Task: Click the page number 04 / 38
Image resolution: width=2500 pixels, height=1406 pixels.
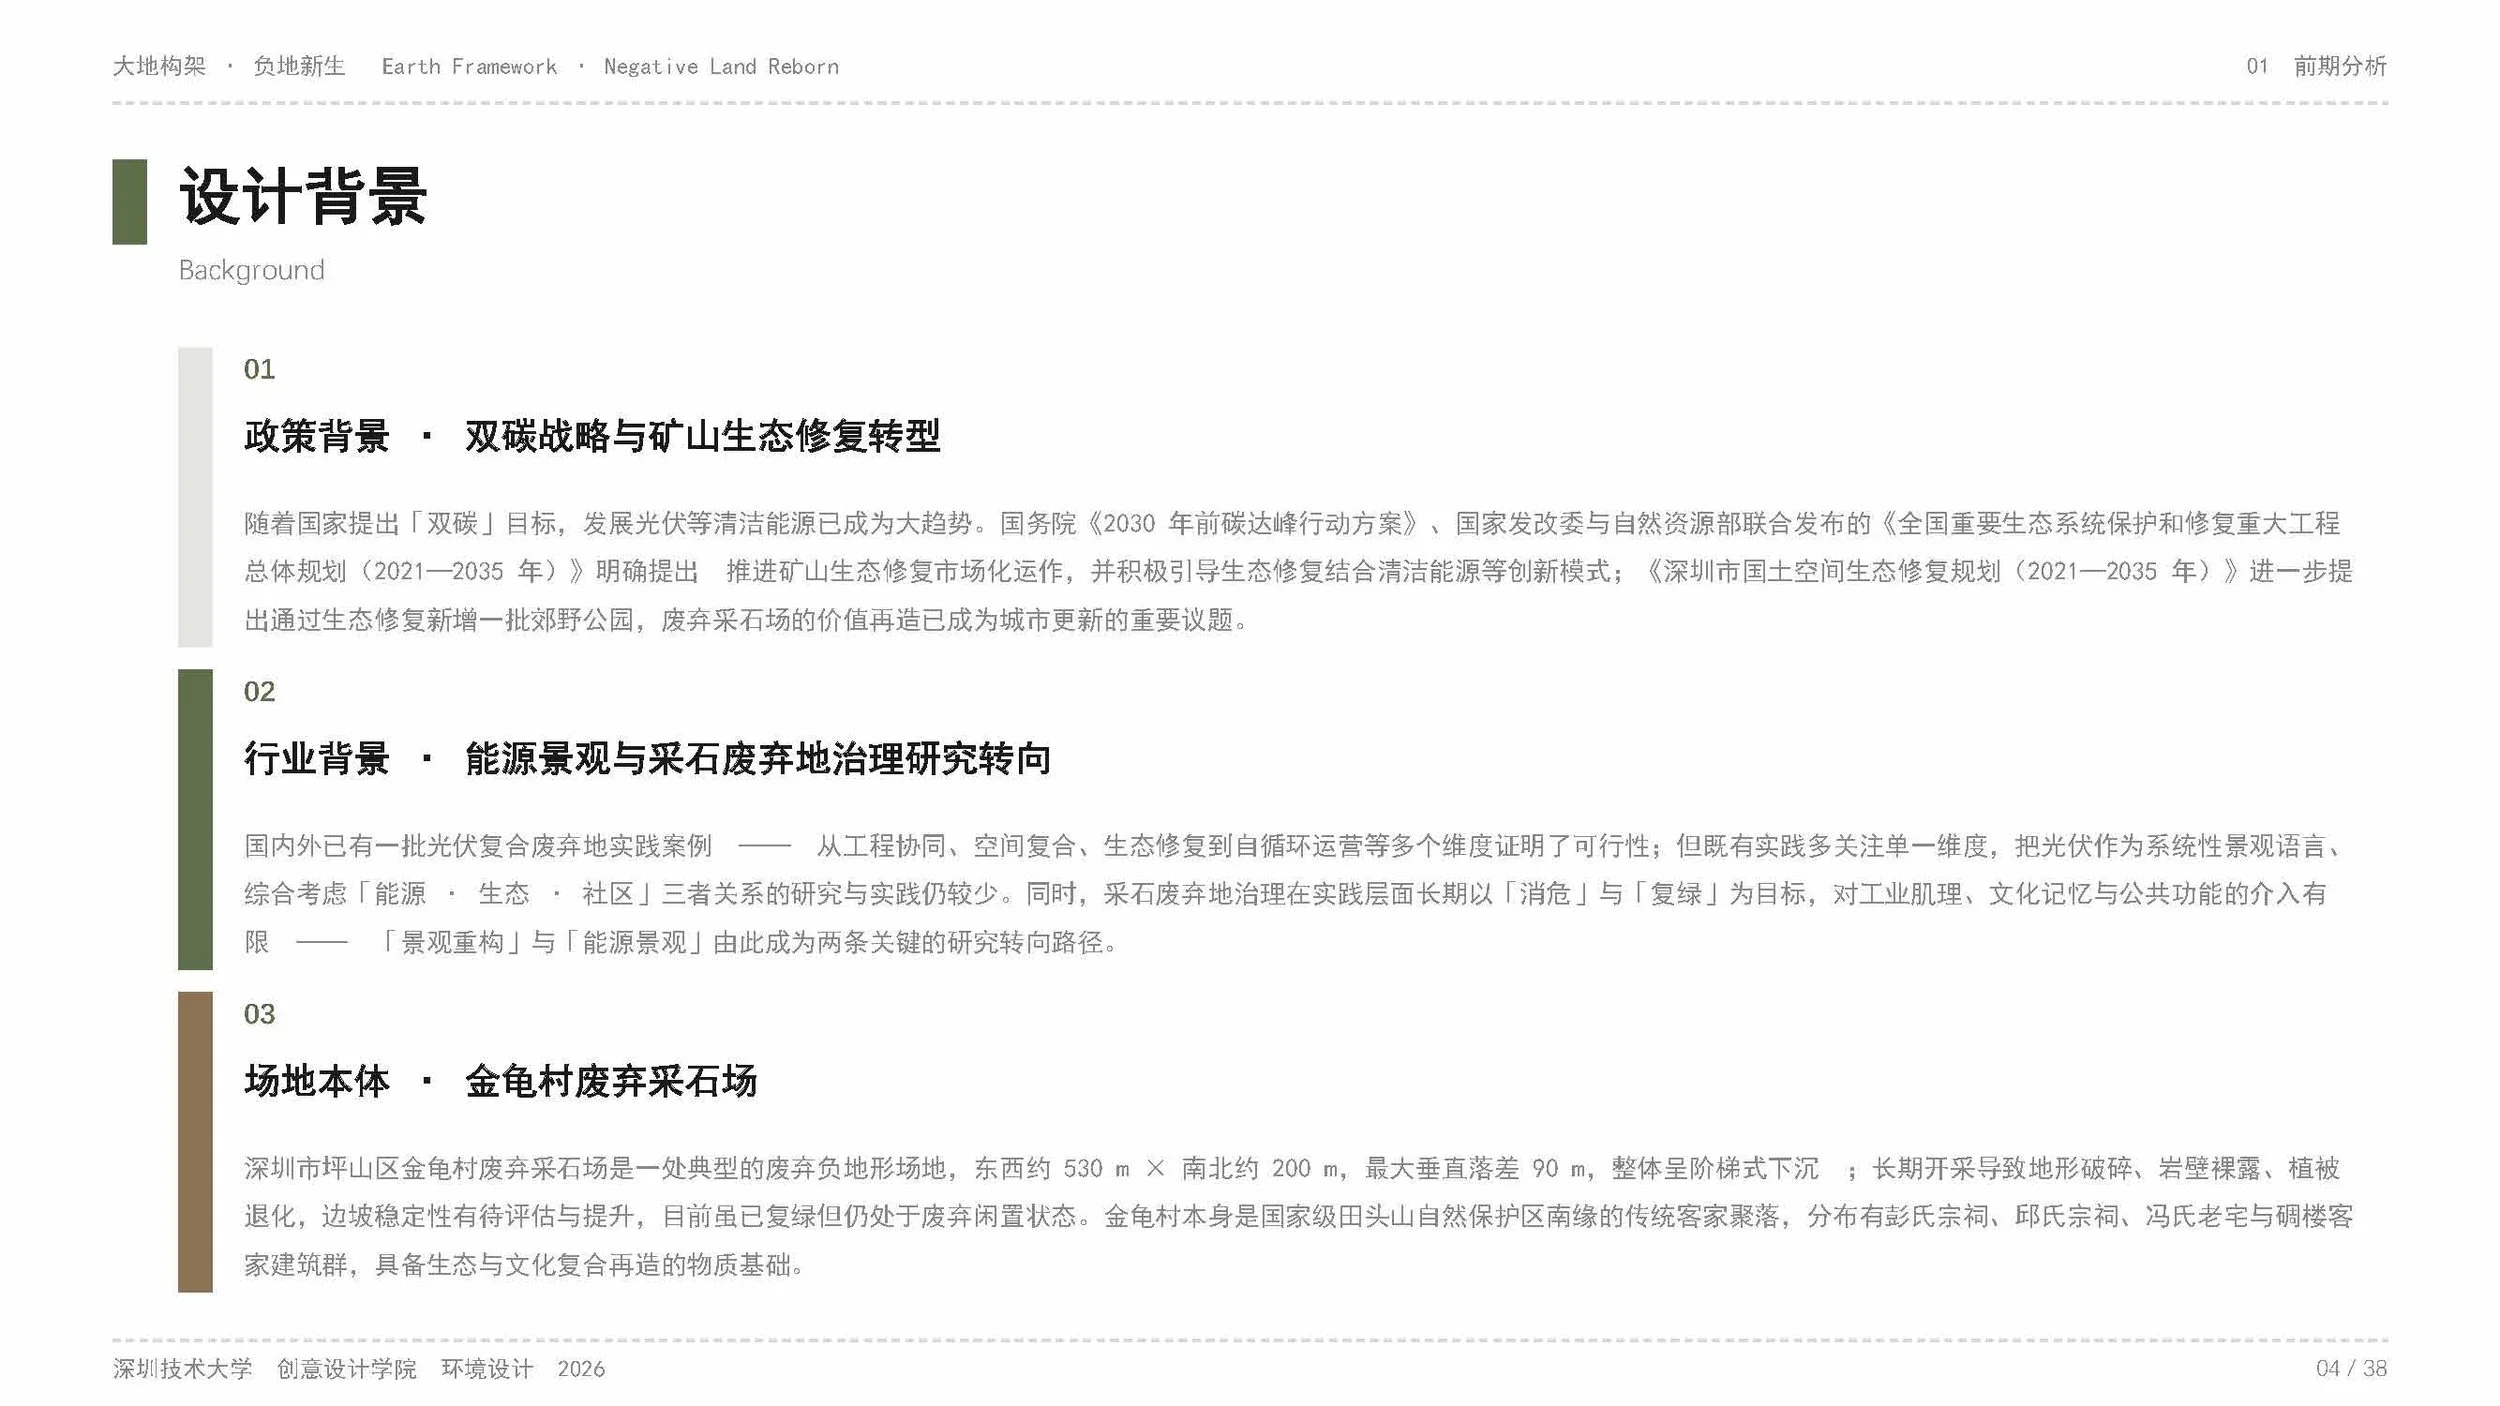Action: pos(2351,1369)
